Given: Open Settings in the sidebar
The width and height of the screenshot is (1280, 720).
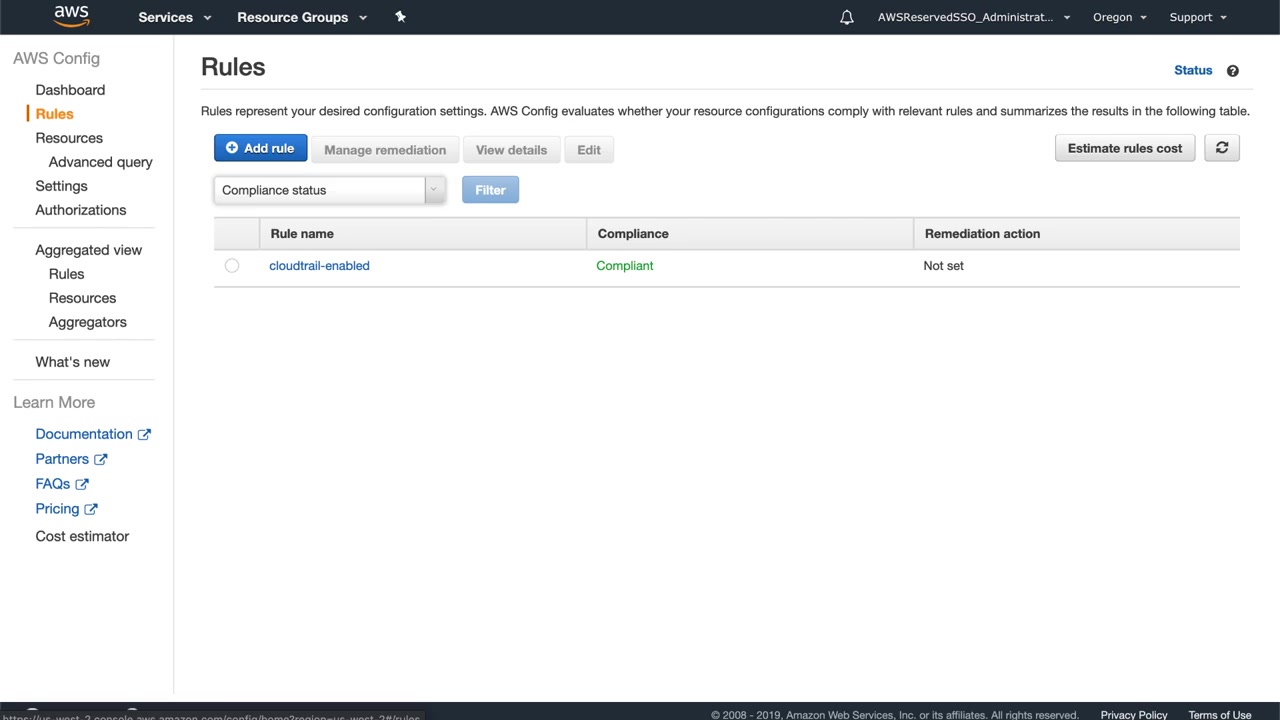Looking at the screenshot, I should pos(61,186).
